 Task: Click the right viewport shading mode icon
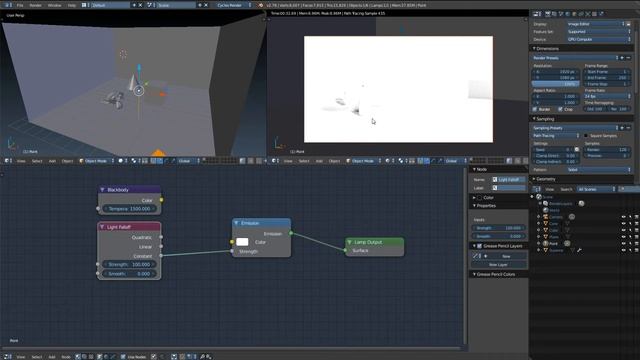point(389,161)
